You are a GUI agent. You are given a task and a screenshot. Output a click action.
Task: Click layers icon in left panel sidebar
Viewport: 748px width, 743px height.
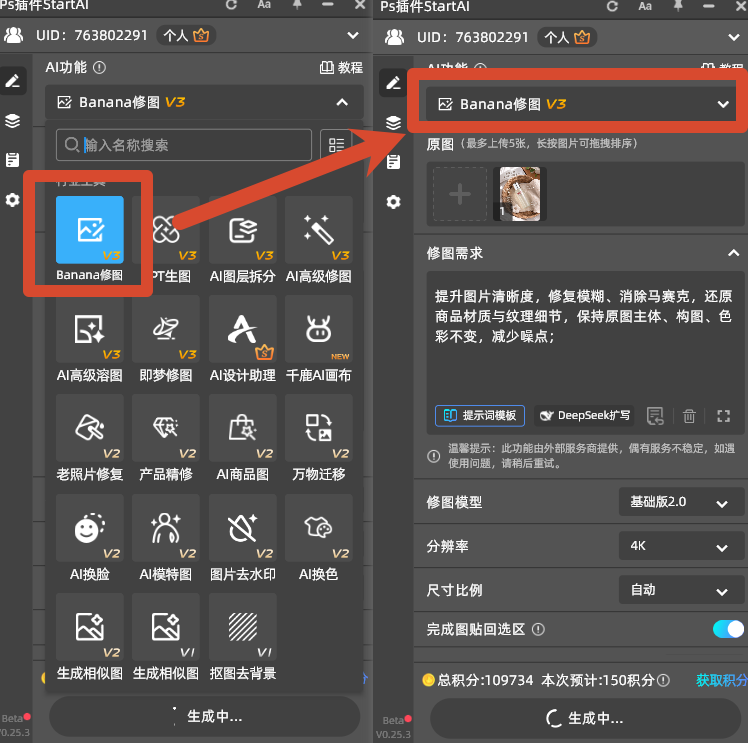point(12,121)
